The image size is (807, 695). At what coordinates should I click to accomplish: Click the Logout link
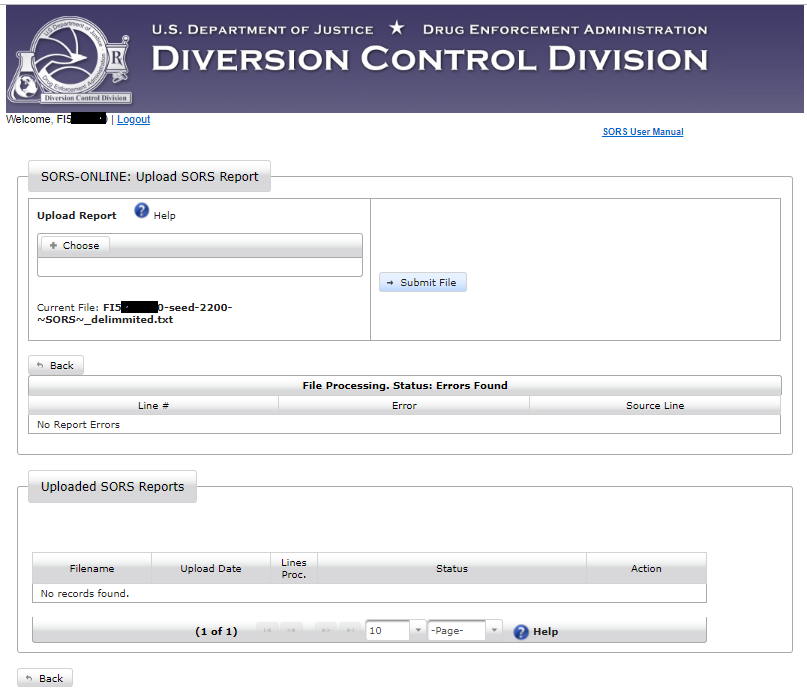133,119
